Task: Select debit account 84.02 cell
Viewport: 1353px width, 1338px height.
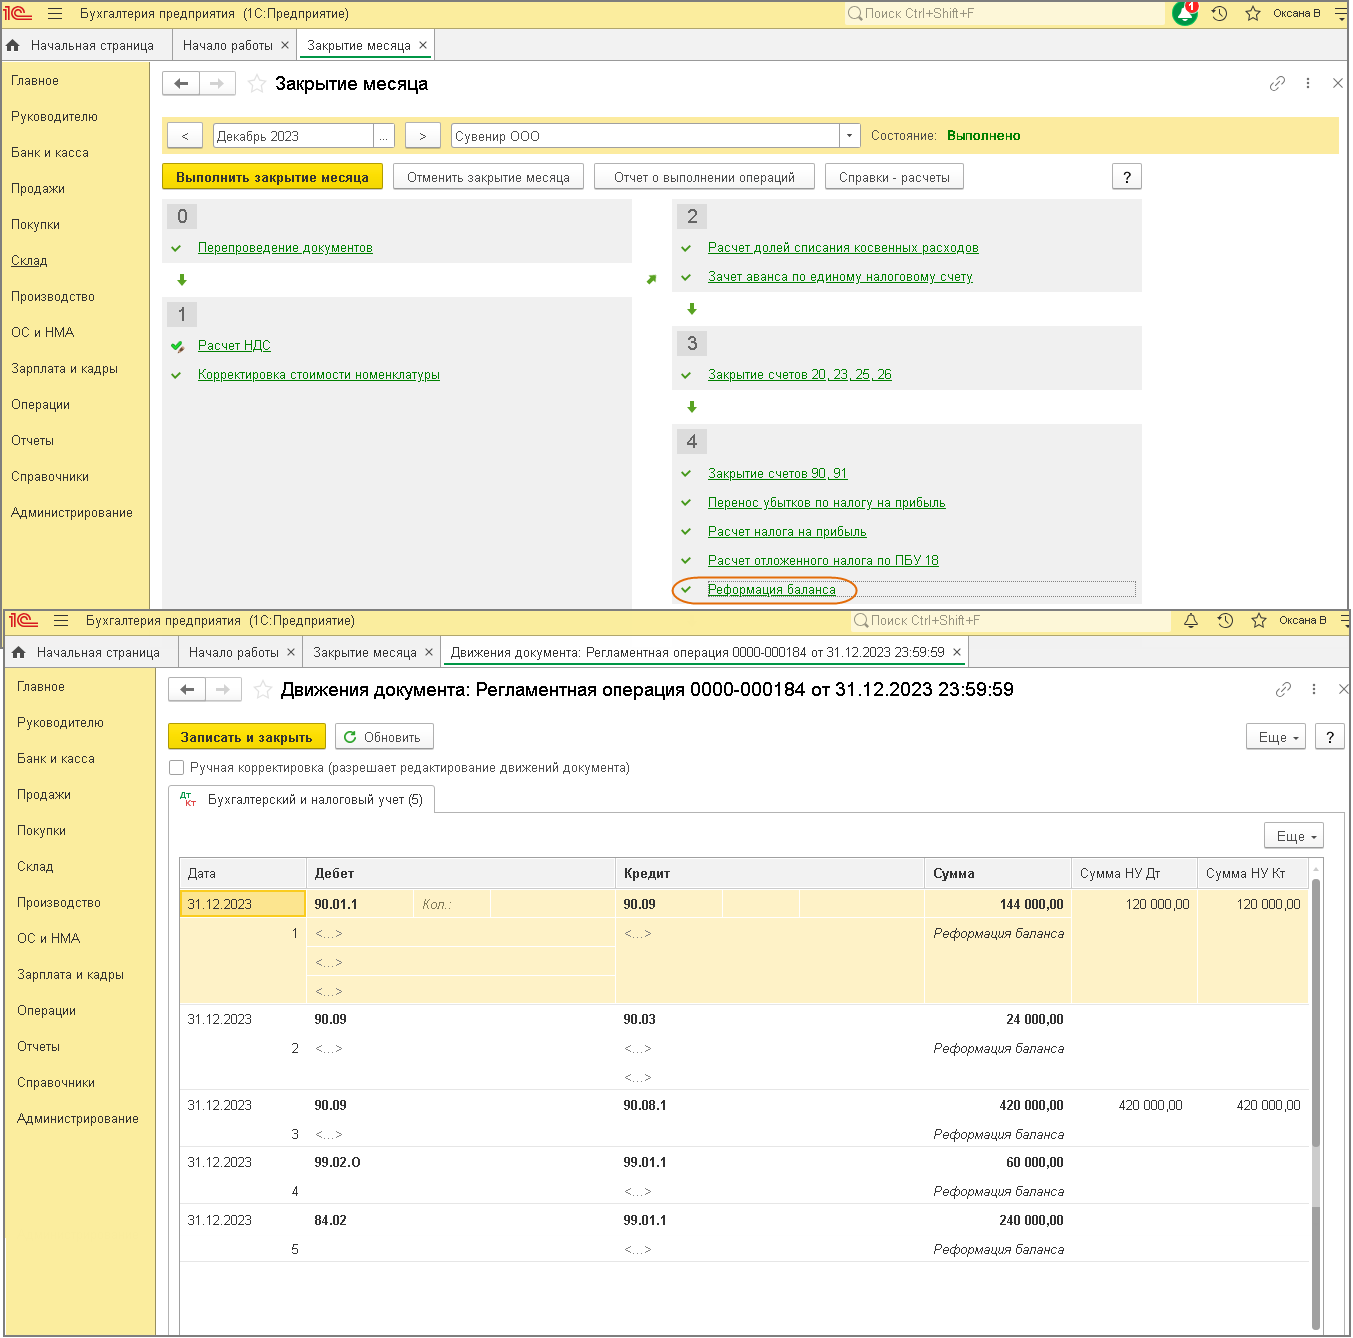Action: [x=460, y=1220]
